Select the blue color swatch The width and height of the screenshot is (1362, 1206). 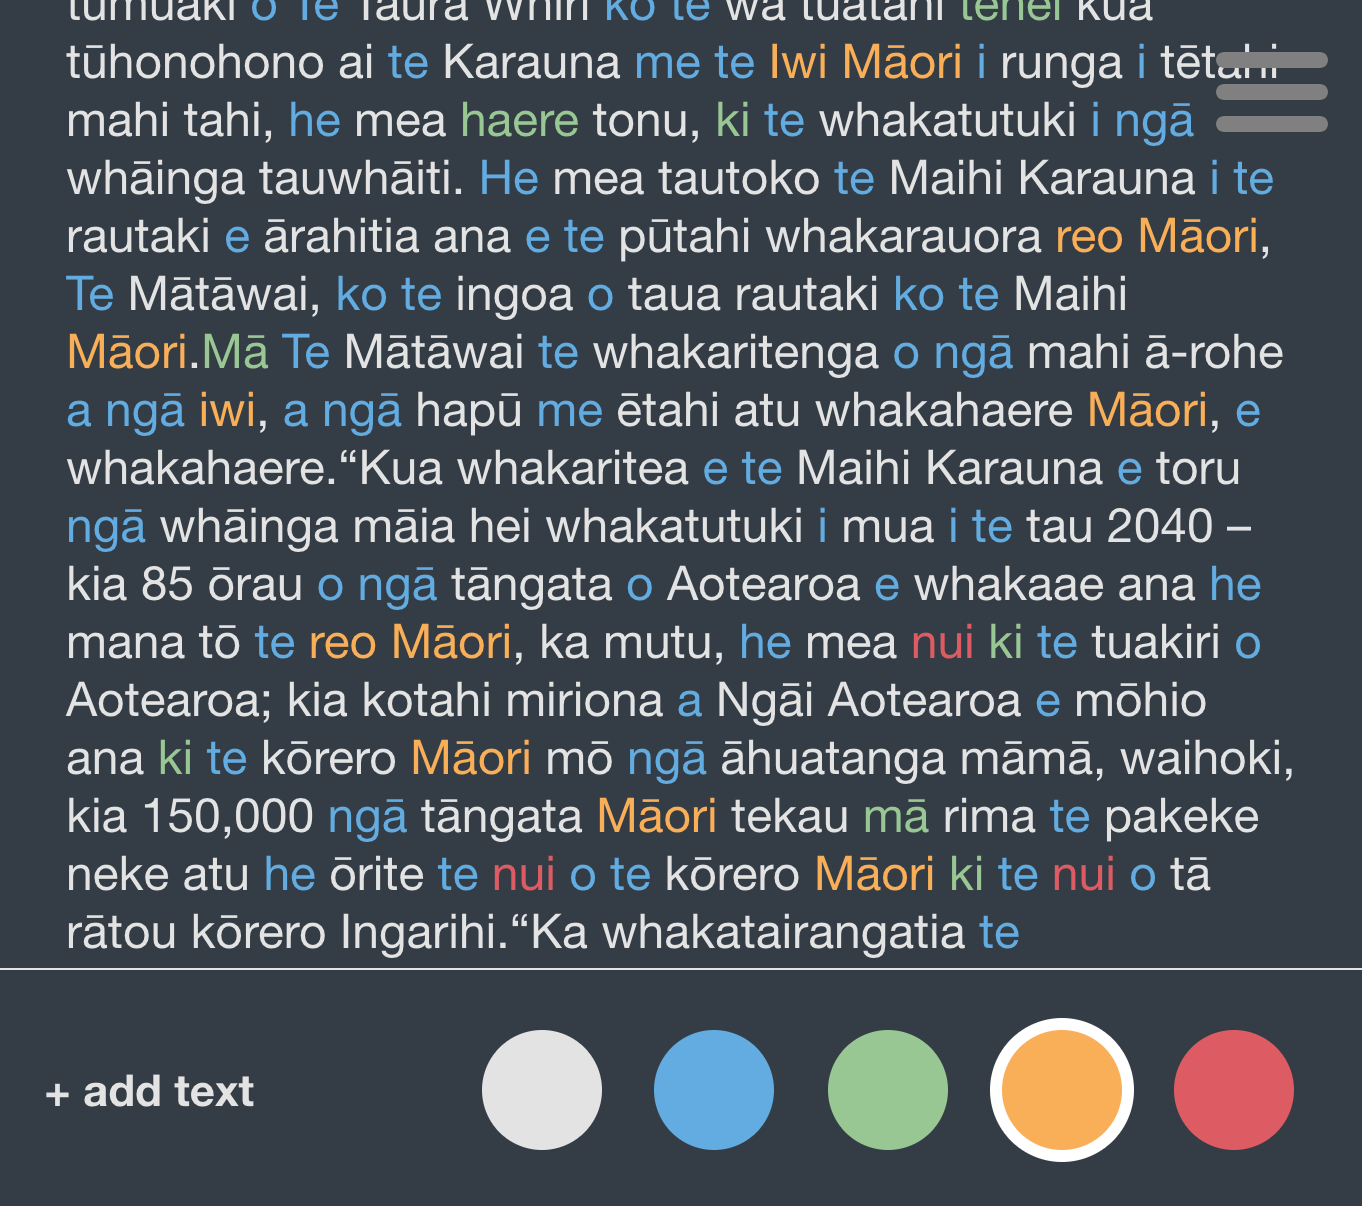713,1089
